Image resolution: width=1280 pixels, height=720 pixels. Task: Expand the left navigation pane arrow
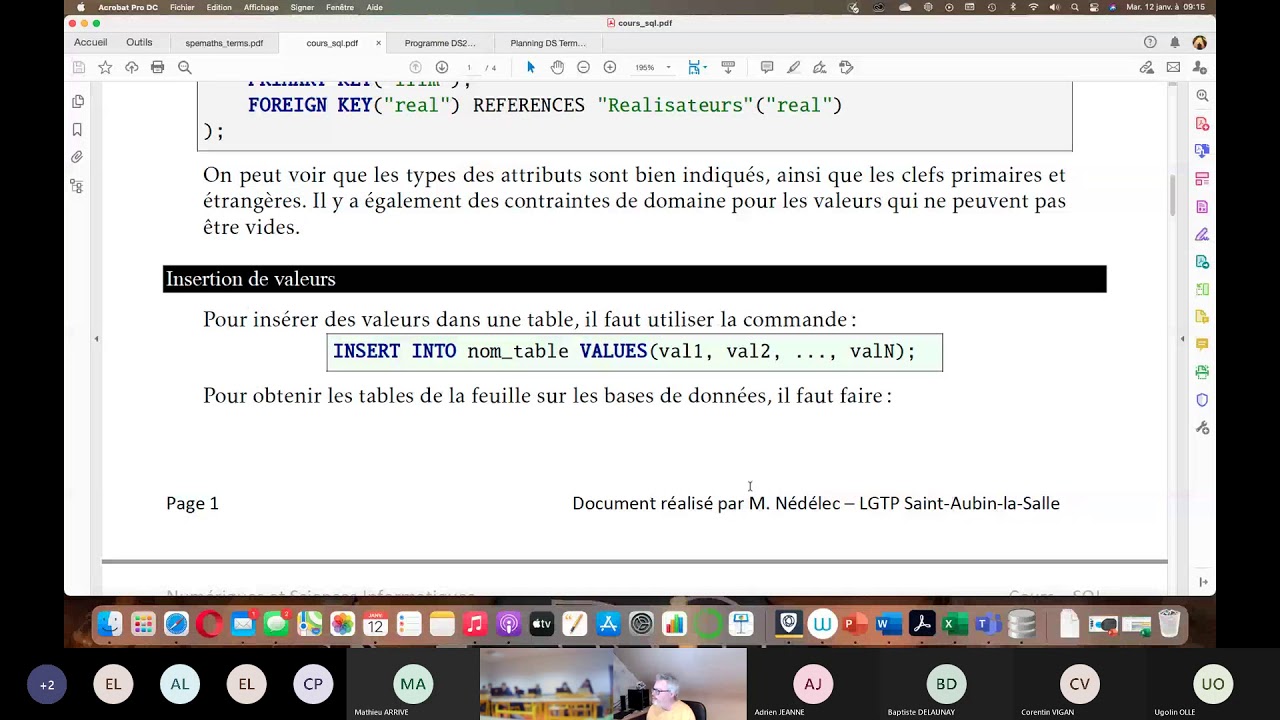[x=96, y=339]
